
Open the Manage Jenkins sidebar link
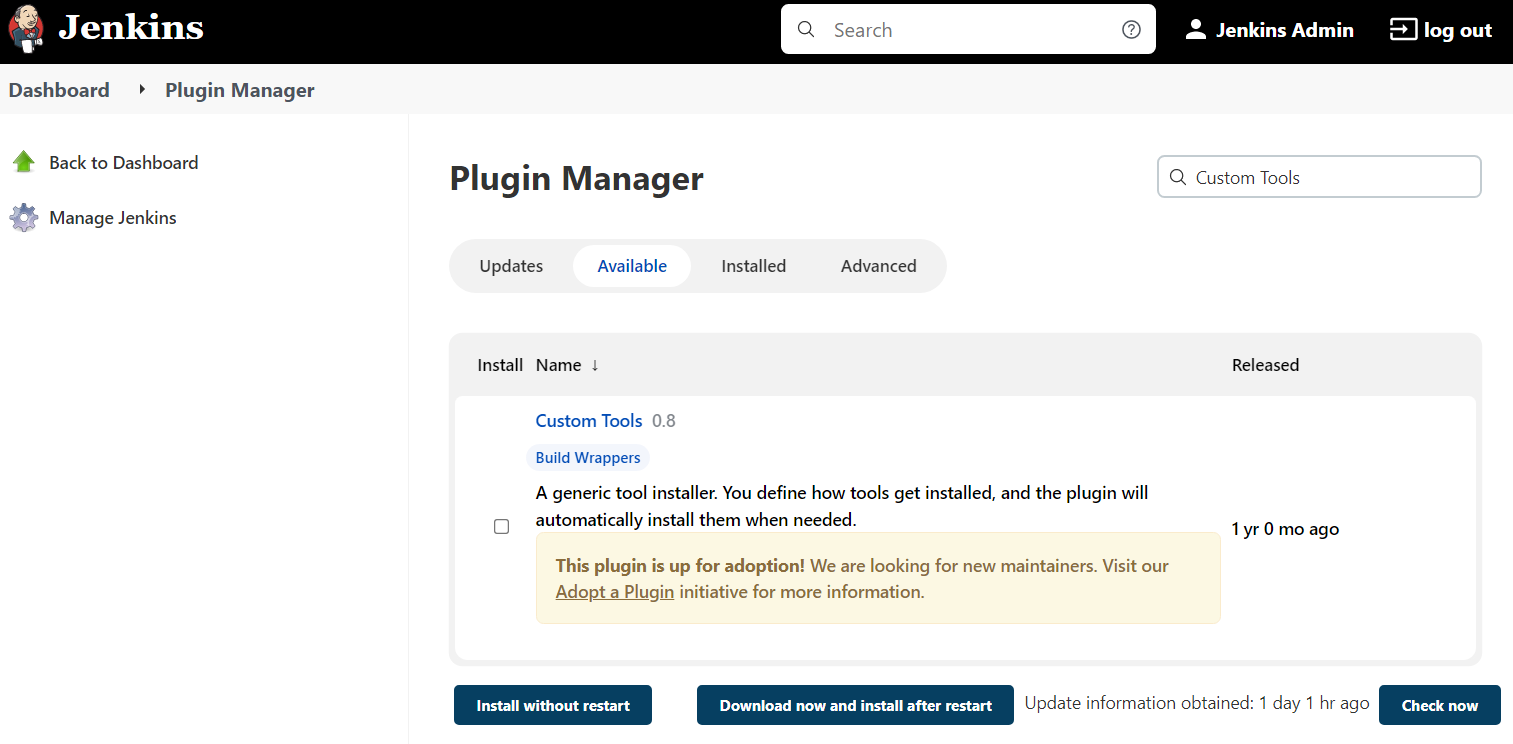point(113,217)
